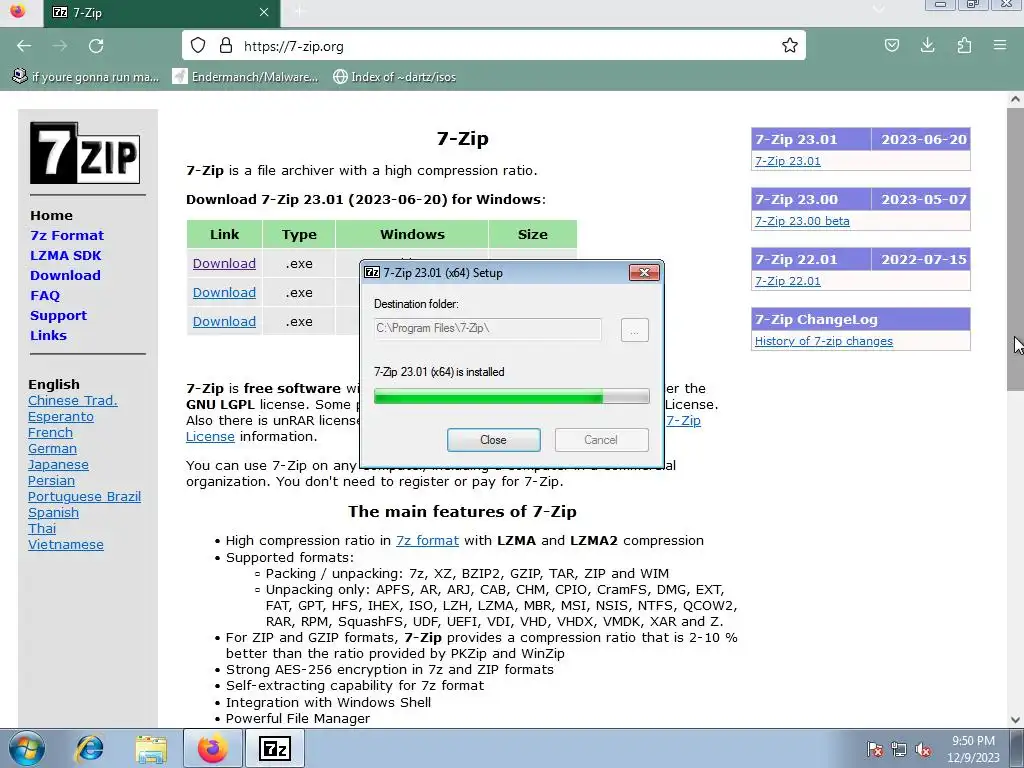This screenshot has width=1024, height=768.
Task: Open the Firefox hamburger menu
Action: pos(999,46)
